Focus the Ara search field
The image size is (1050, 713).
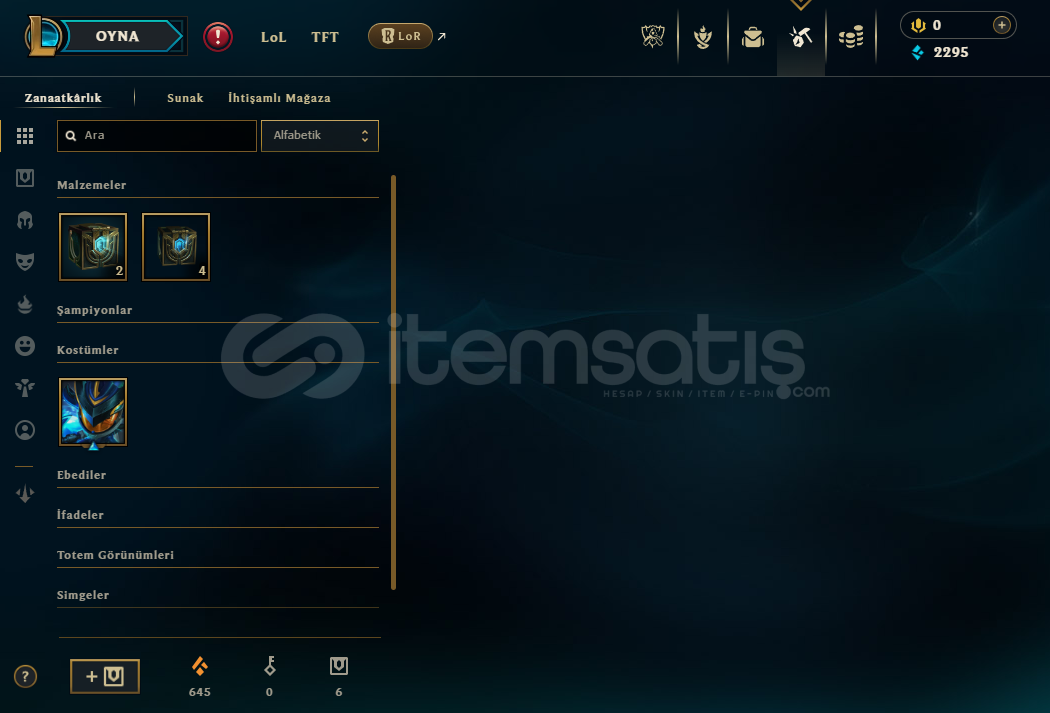(x=157, y=136)
